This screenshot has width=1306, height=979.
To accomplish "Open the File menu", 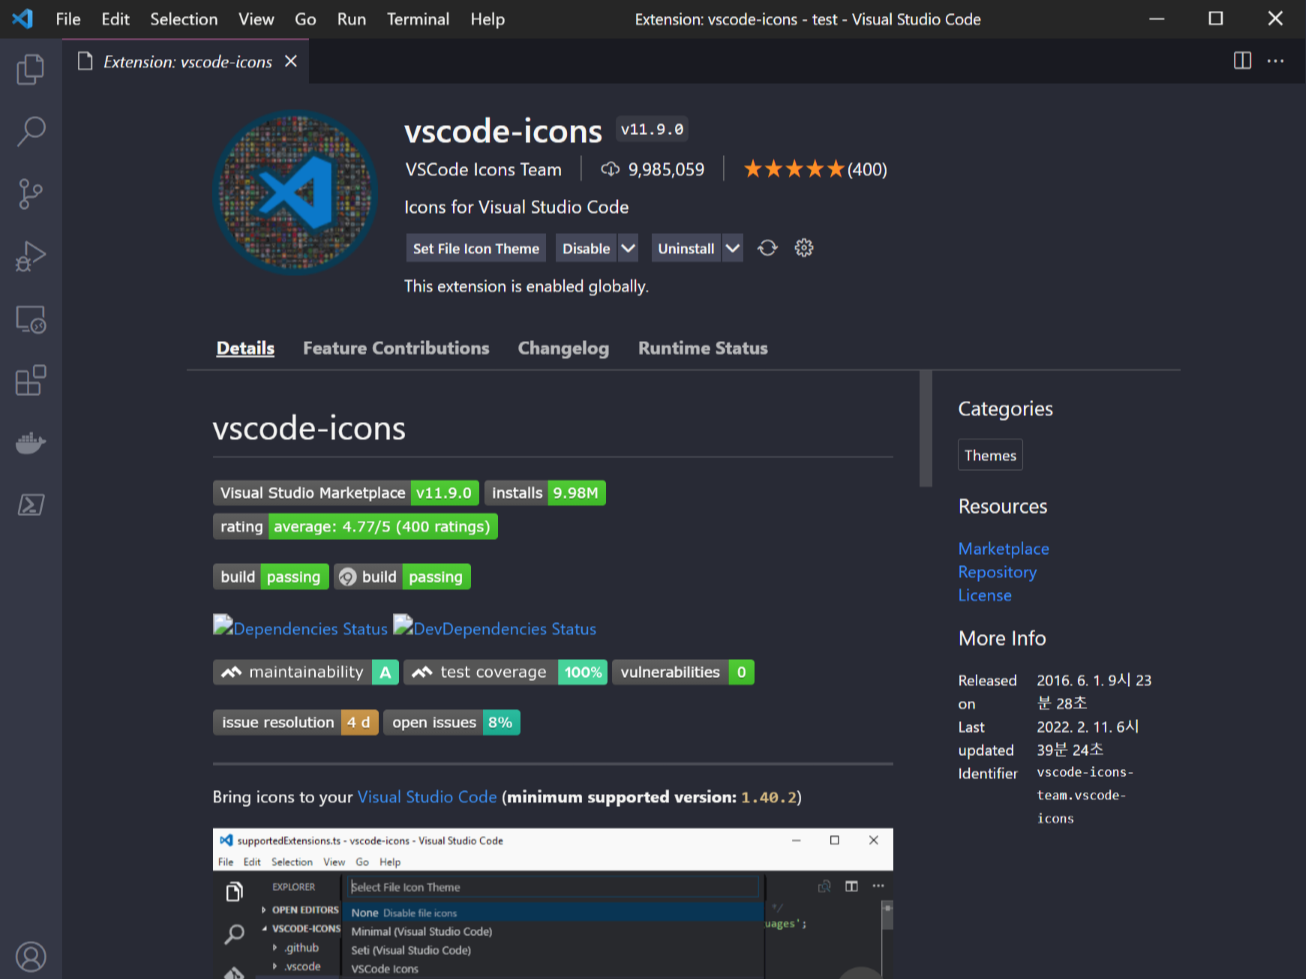I will (68, 19).
